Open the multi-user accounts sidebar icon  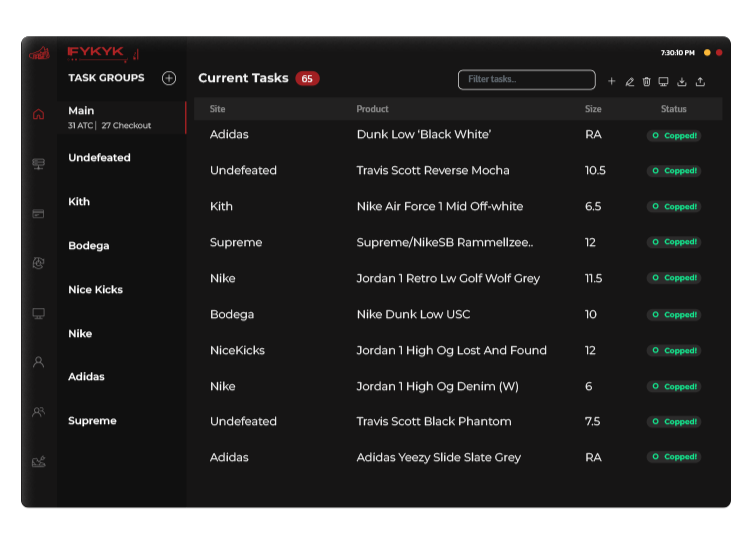tap(38, 411)
